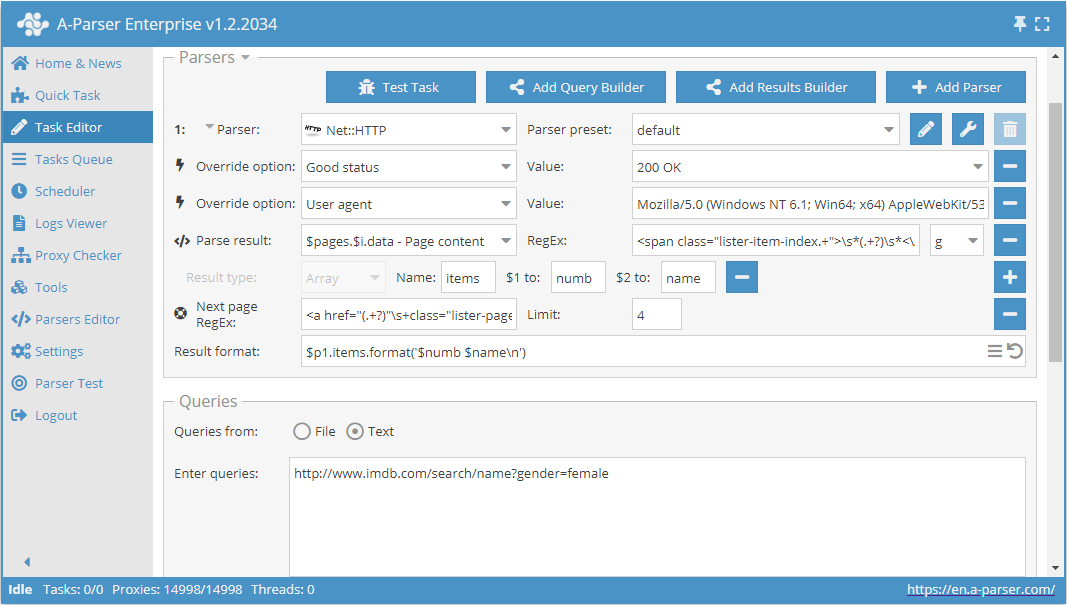Click the pin icon in the title bar
This screenshot has height=605, width=1067.
tap(1020, 21)
